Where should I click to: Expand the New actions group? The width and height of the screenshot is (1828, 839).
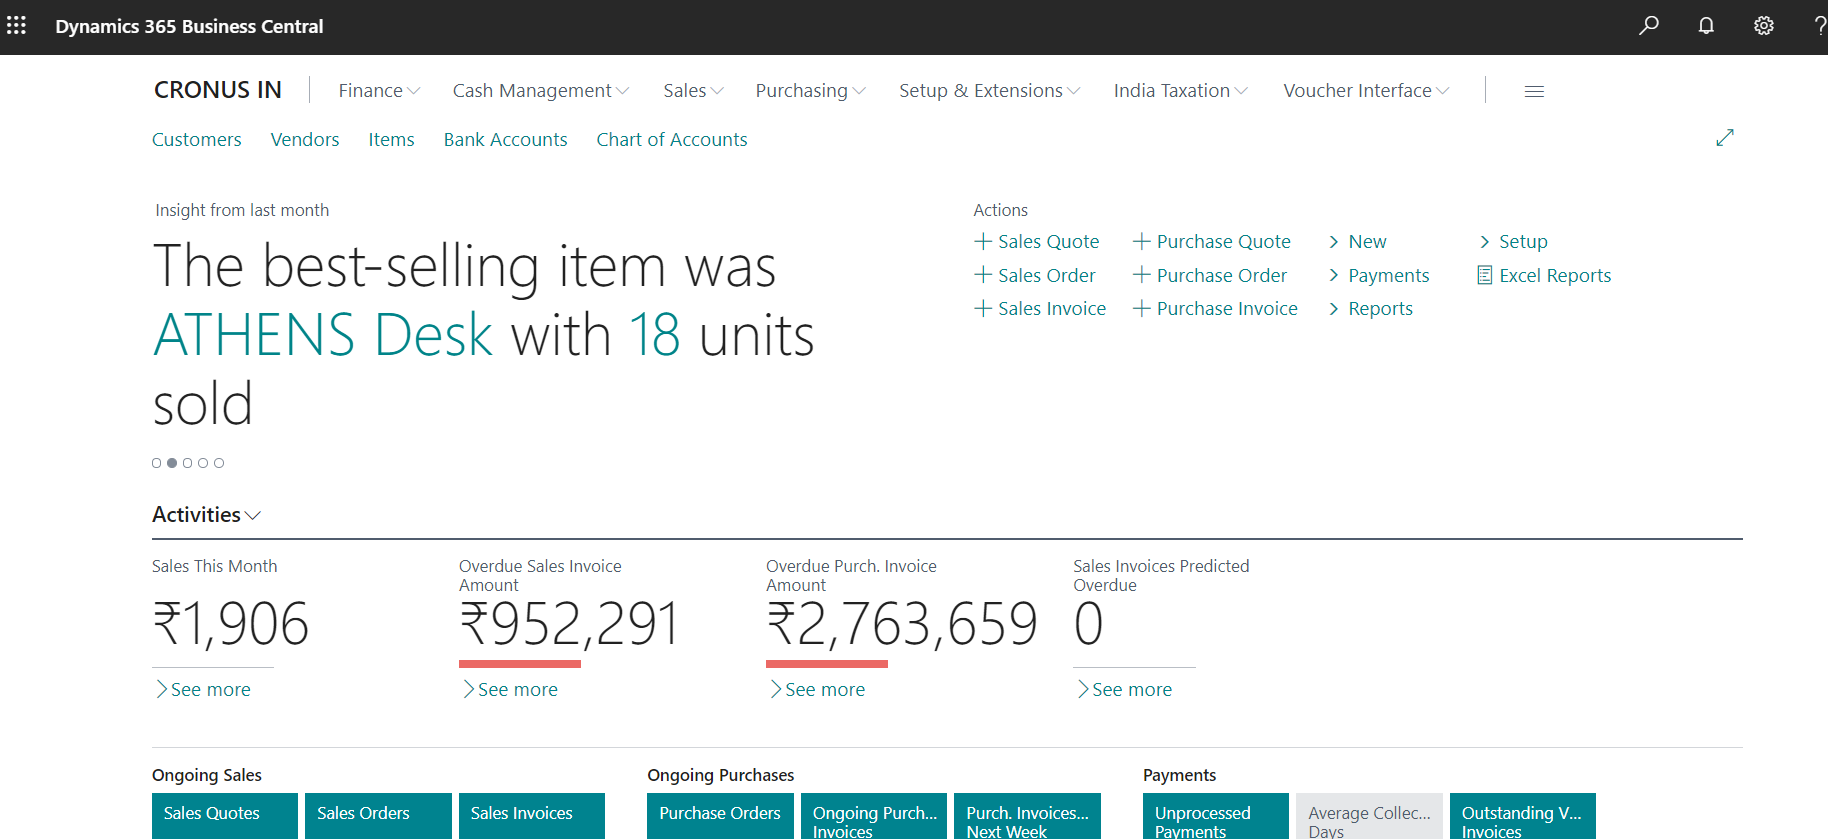pyautogui.click(x=1357, y=241)
